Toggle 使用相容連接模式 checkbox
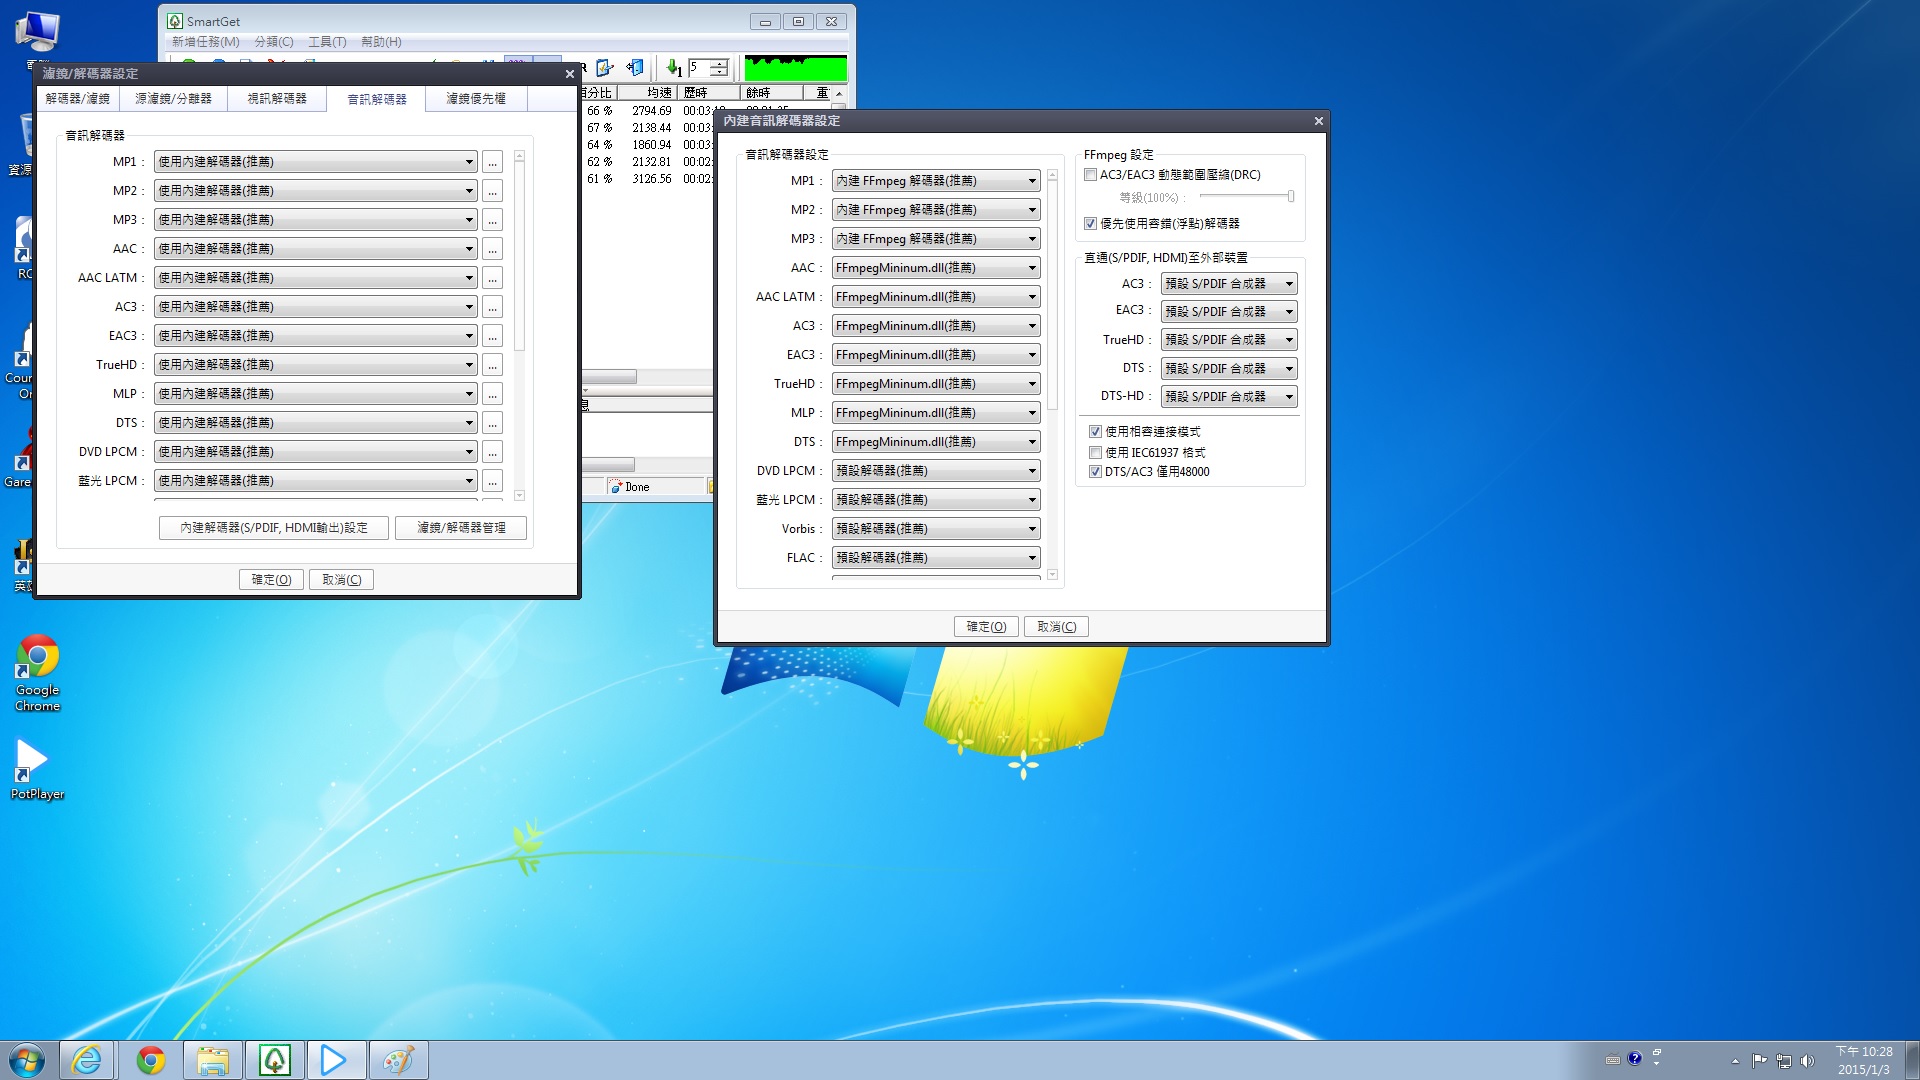1920x1080 pixels. [x=1096, y=432]
